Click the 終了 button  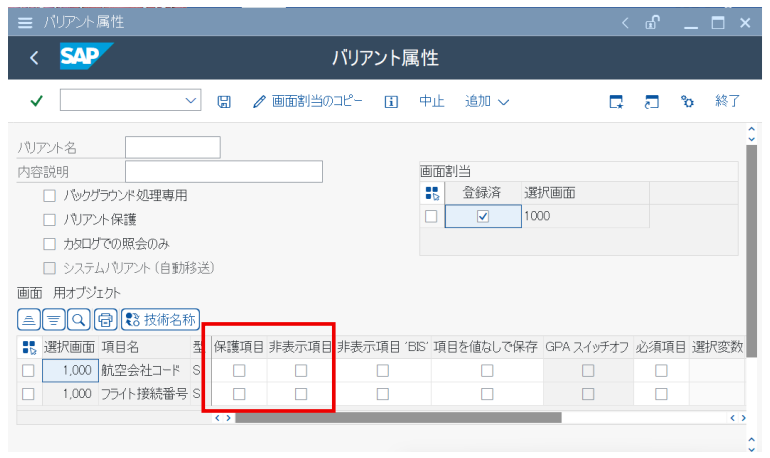(727, 101)
